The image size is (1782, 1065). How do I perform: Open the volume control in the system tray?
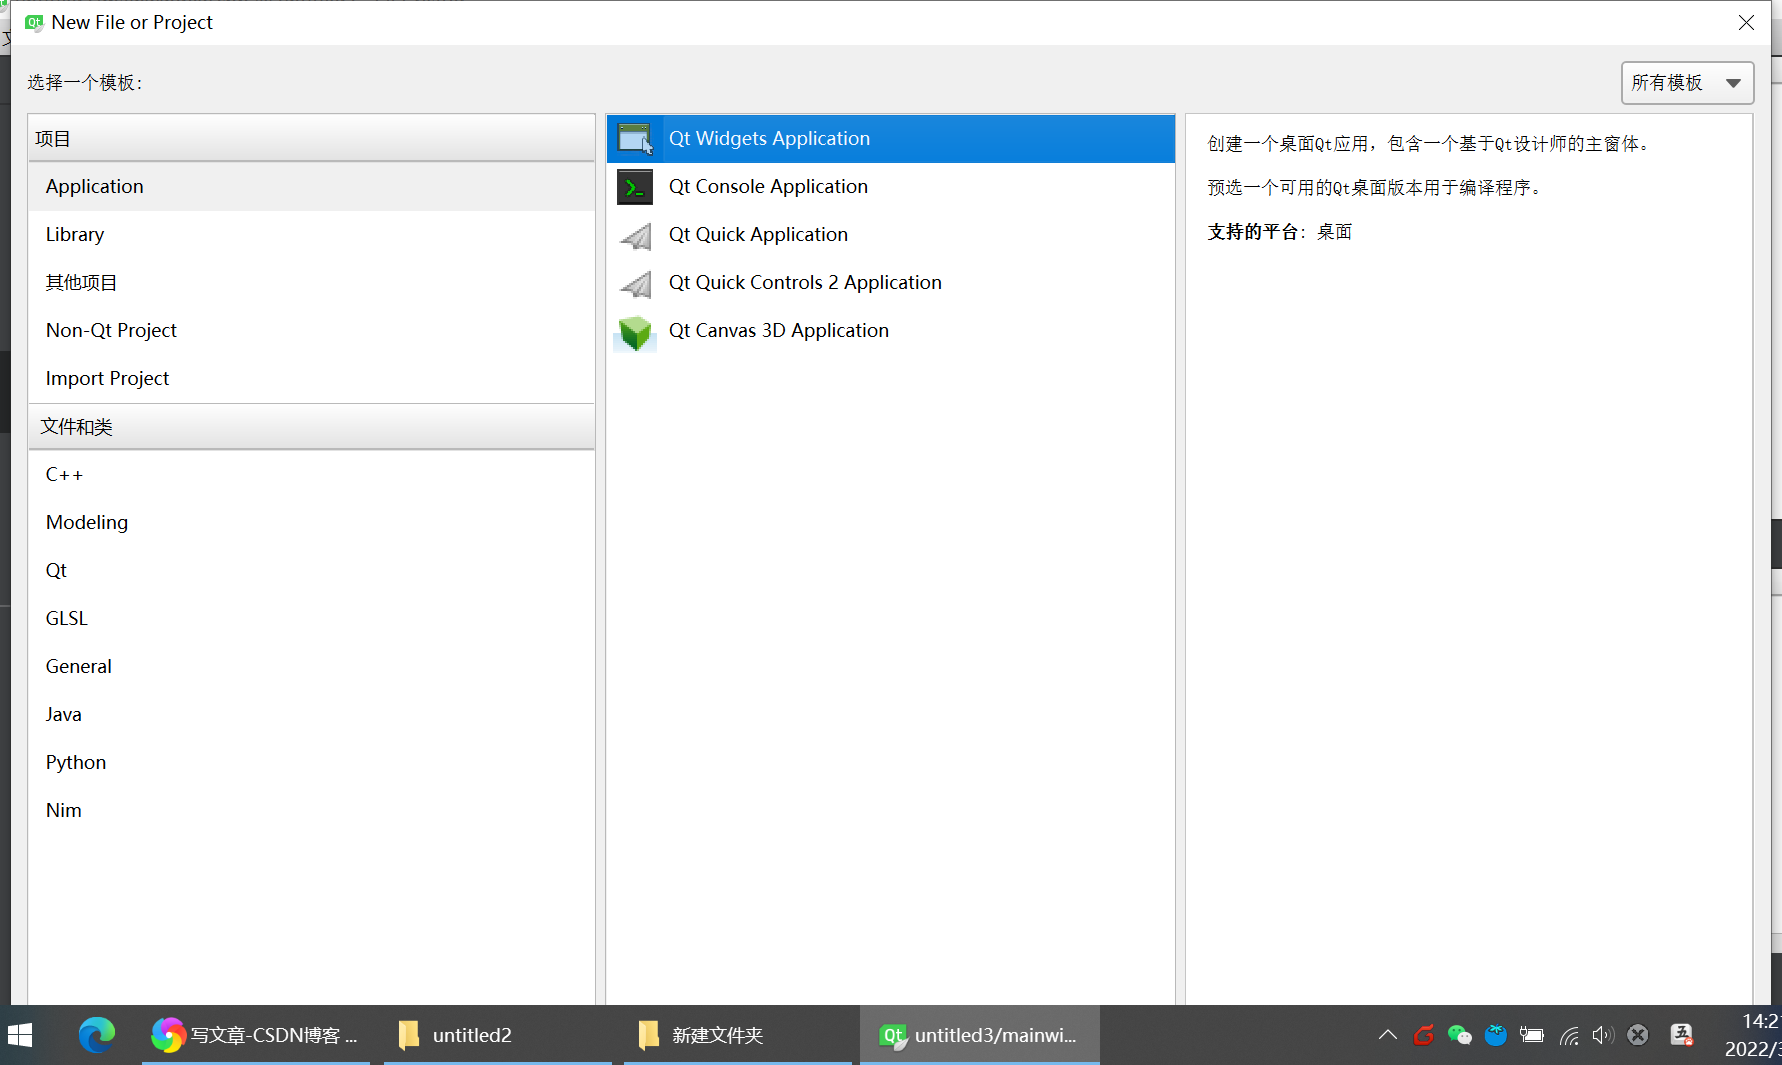1602,1035
